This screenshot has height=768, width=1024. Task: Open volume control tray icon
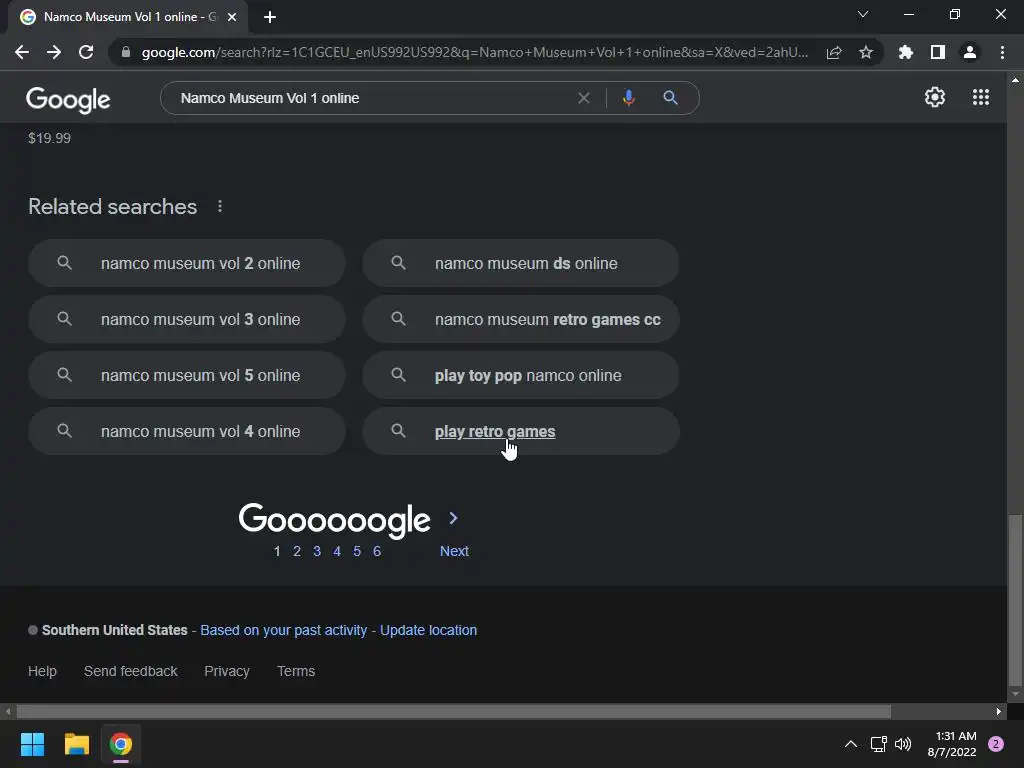click(x=903, y=744)
